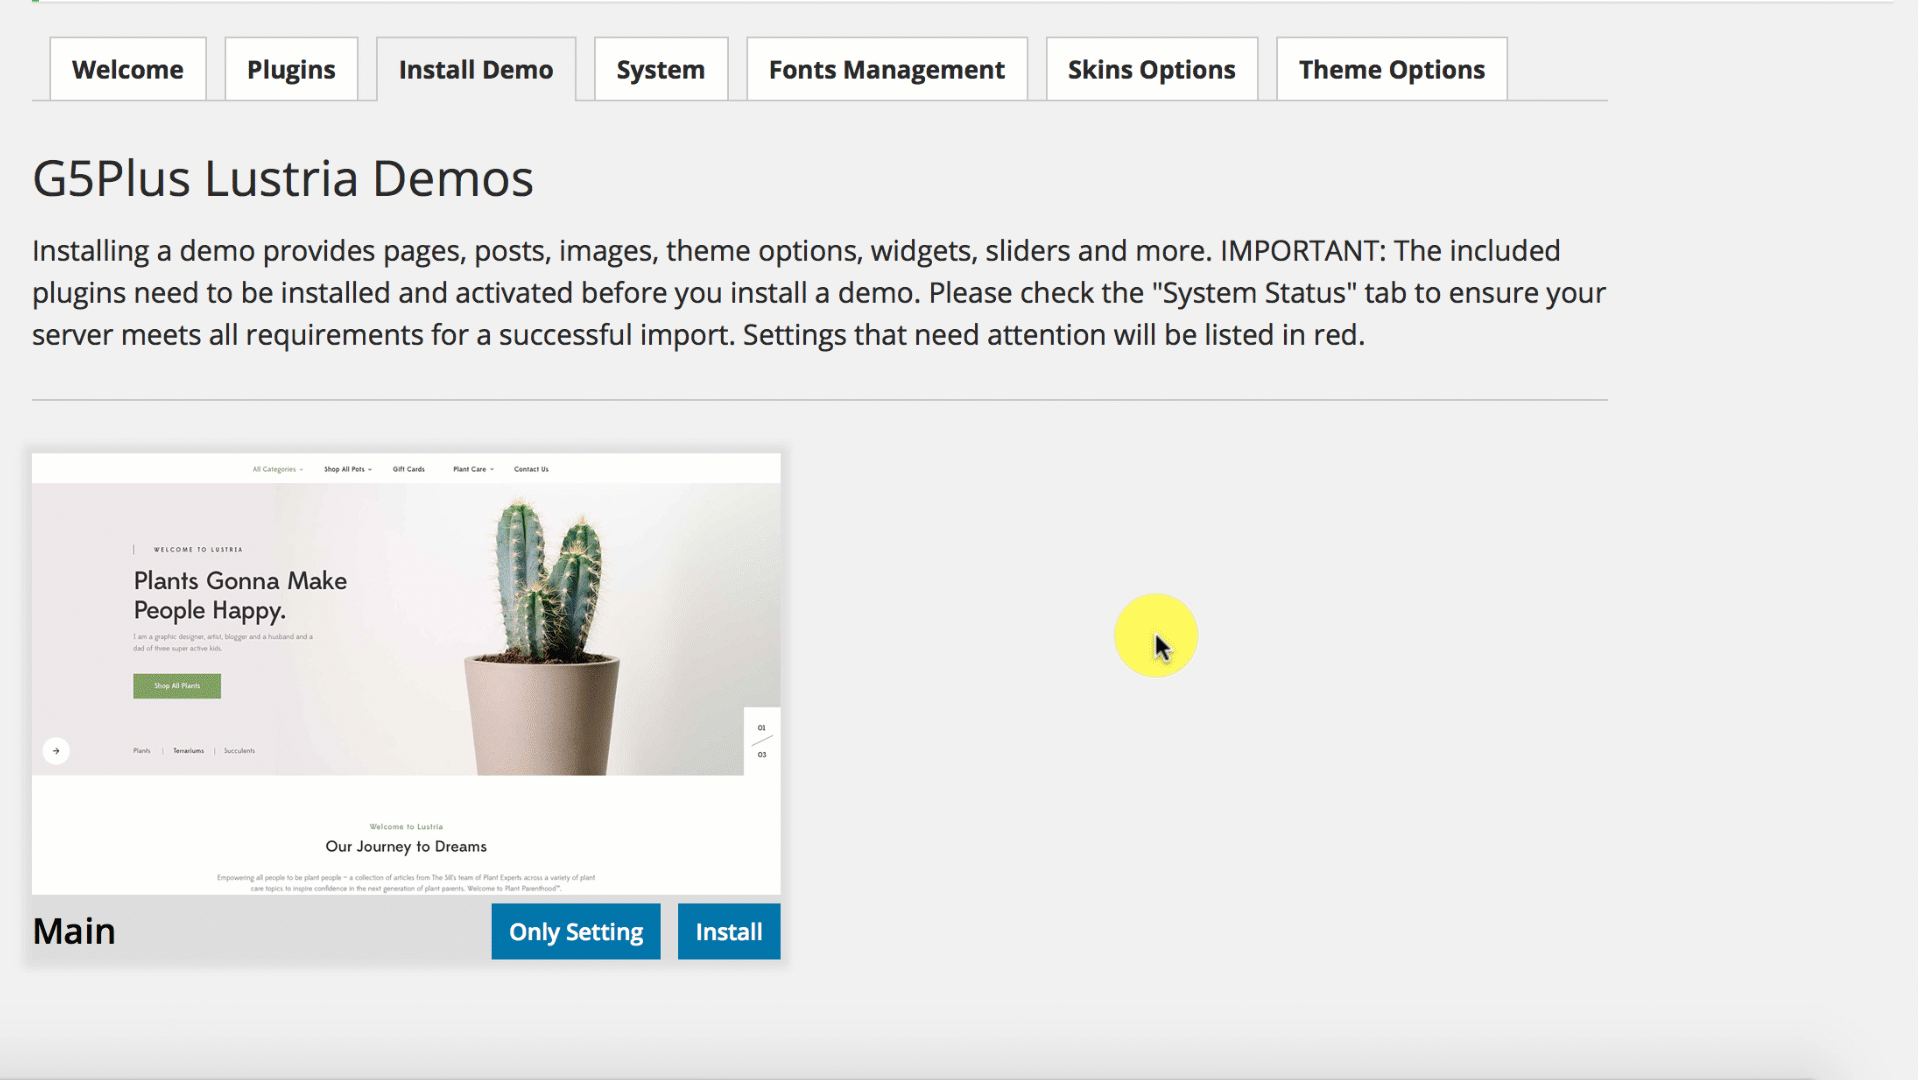Click the Main demo preview thumbnail
Viewport: 1918px width, 1080px height.
tap(406, 674)
